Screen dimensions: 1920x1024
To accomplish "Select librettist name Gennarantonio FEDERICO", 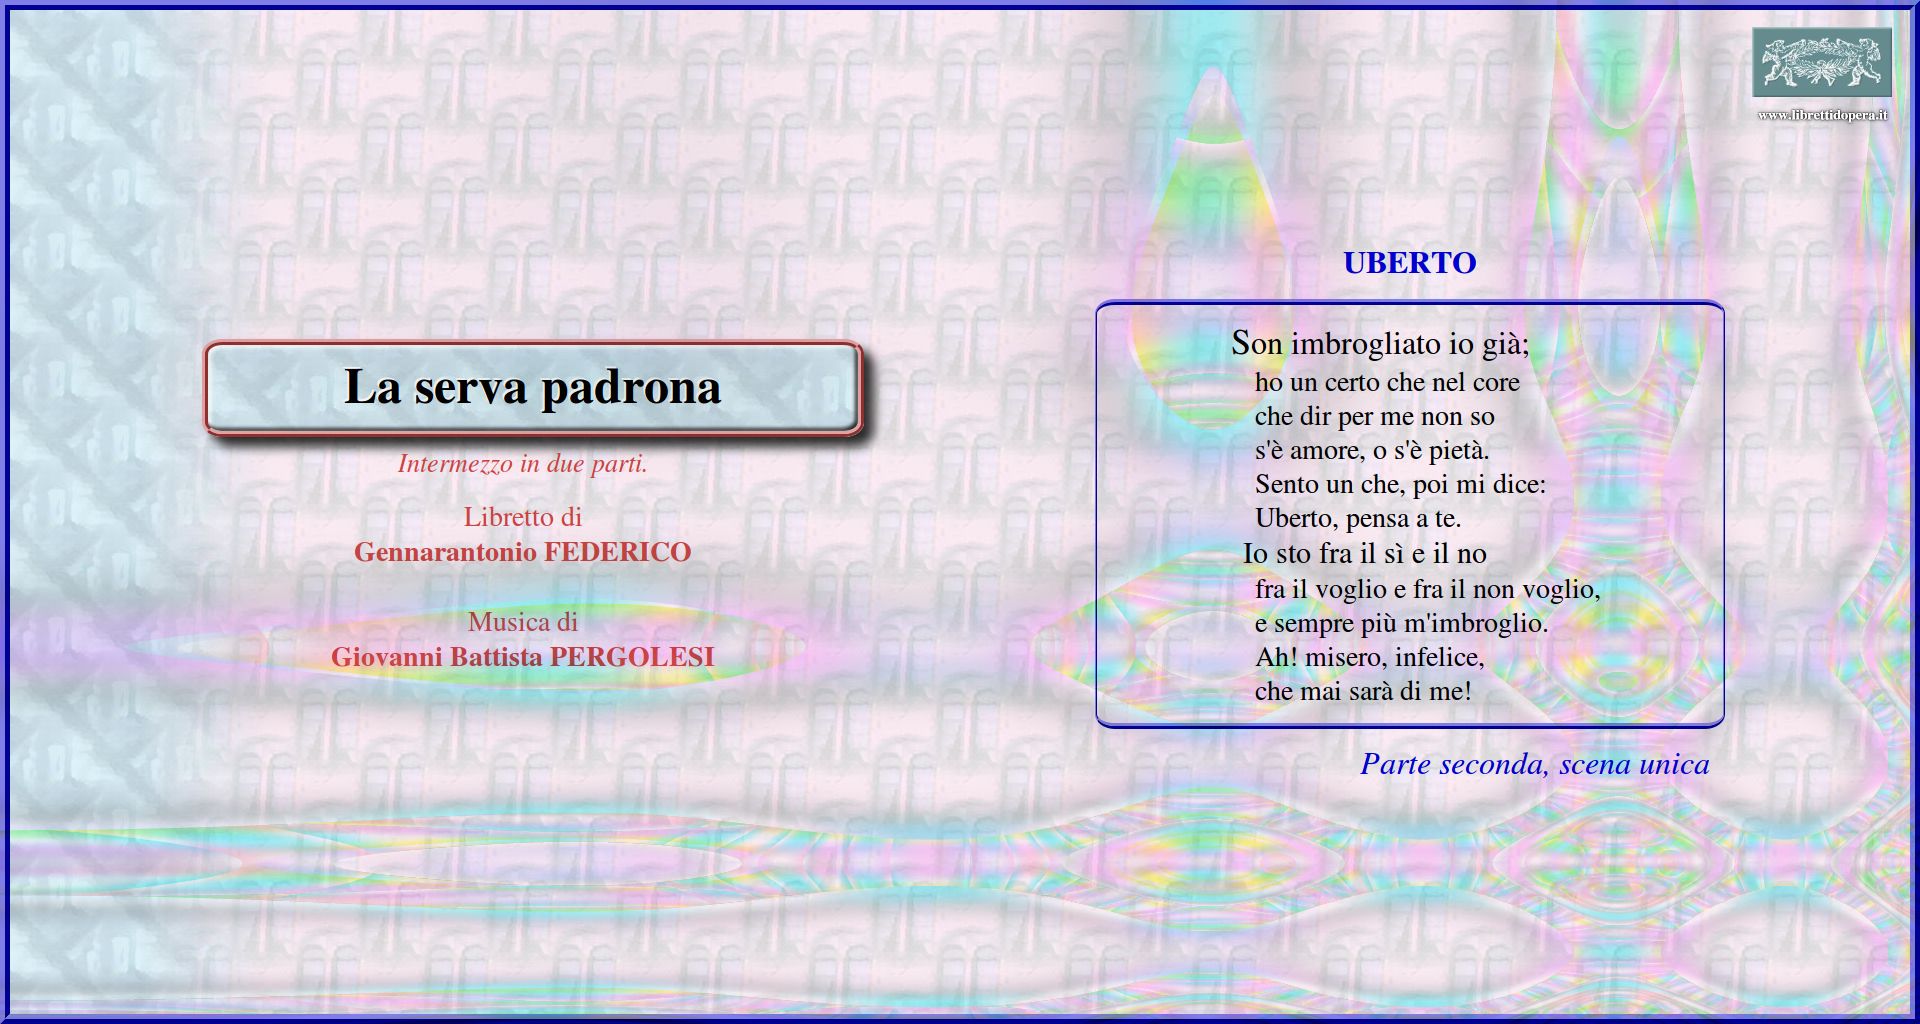I will [522, 552].
